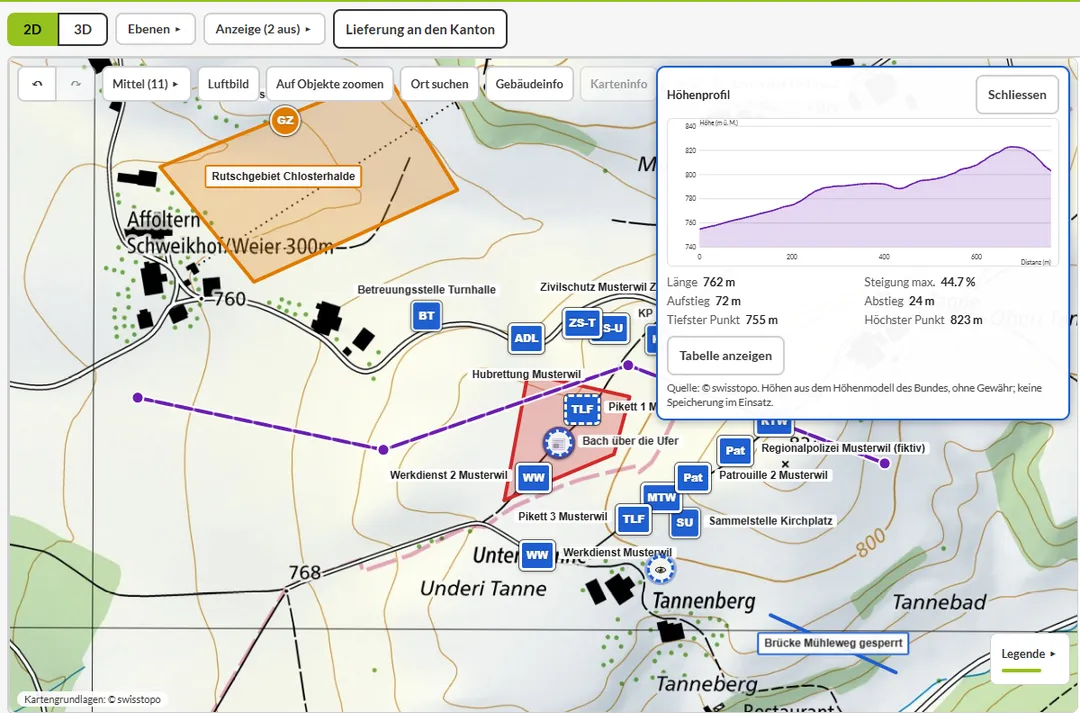Click the eye observation marker near Tannenberg
The image size is (1080, 713).
(661, 570)
